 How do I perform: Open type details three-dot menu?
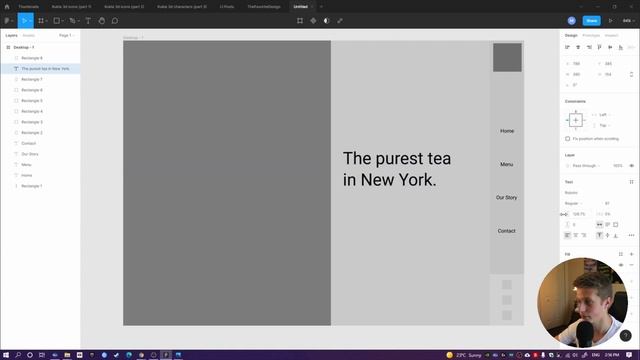coord(631,235)
